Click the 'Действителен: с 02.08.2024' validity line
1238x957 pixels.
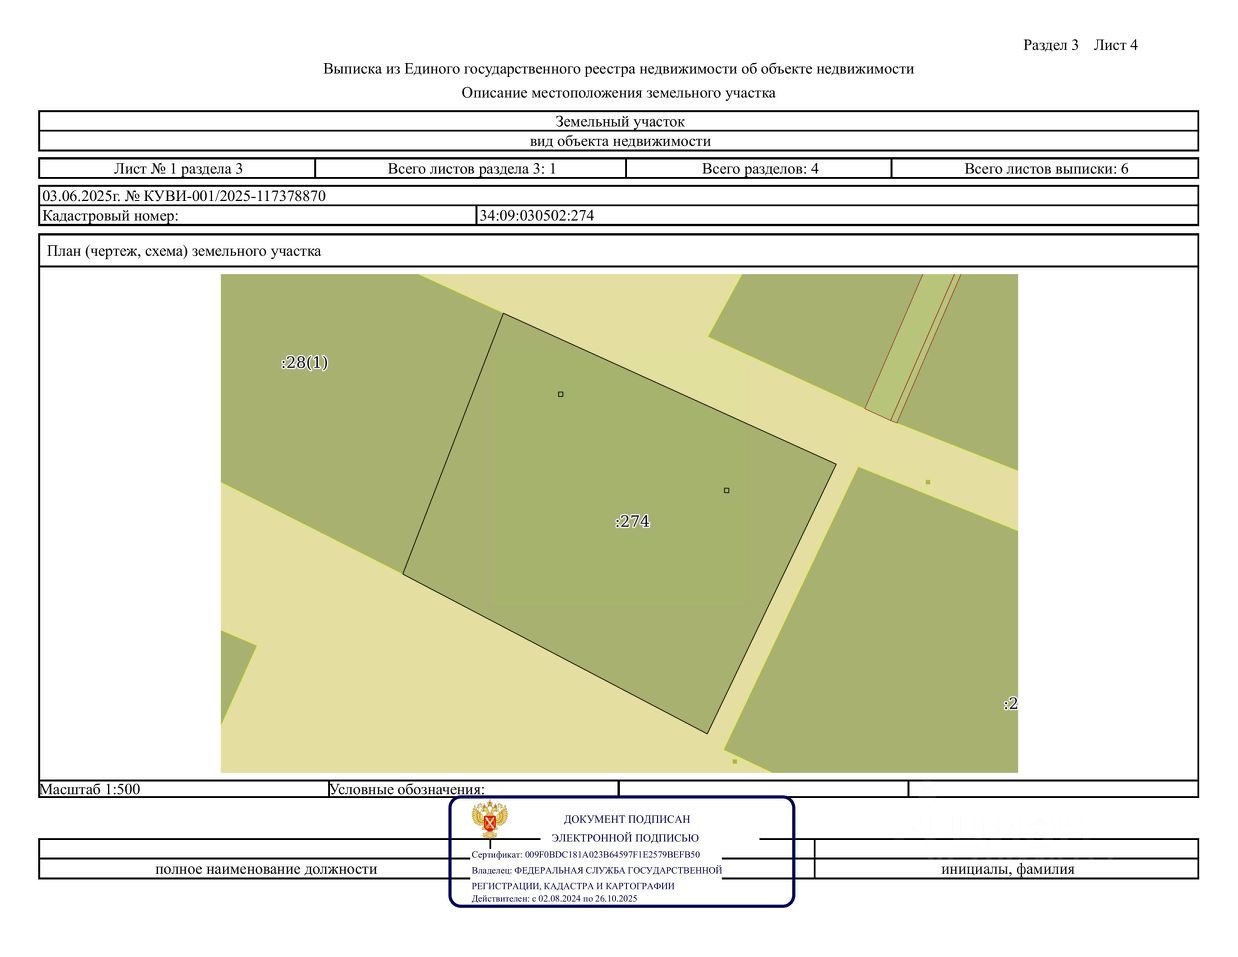click(x=554, y=899)
